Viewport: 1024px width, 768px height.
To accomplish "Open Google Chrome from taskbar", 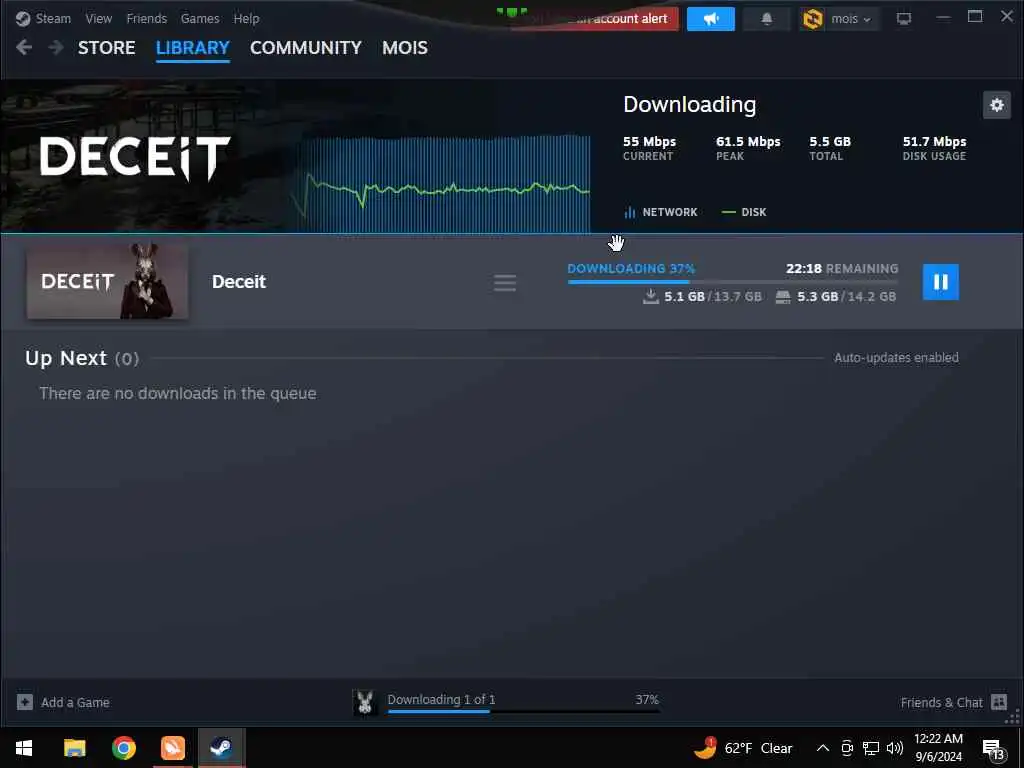I will tap(123, 748).
